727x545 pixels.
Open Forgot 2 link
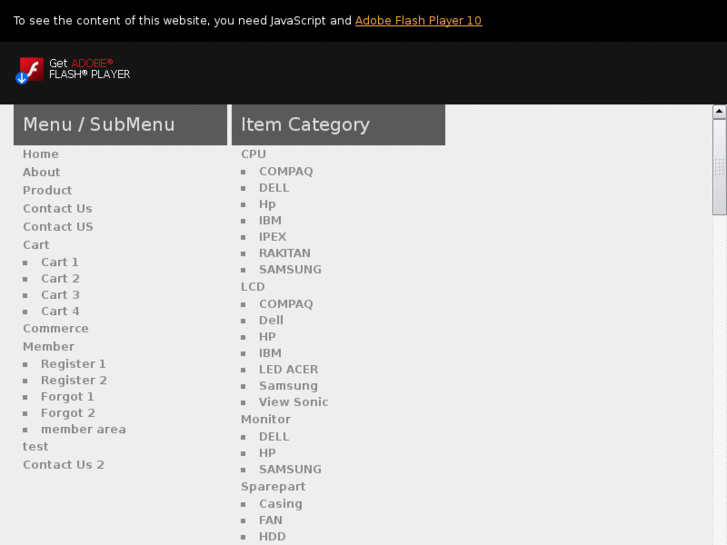pos(68,413)
